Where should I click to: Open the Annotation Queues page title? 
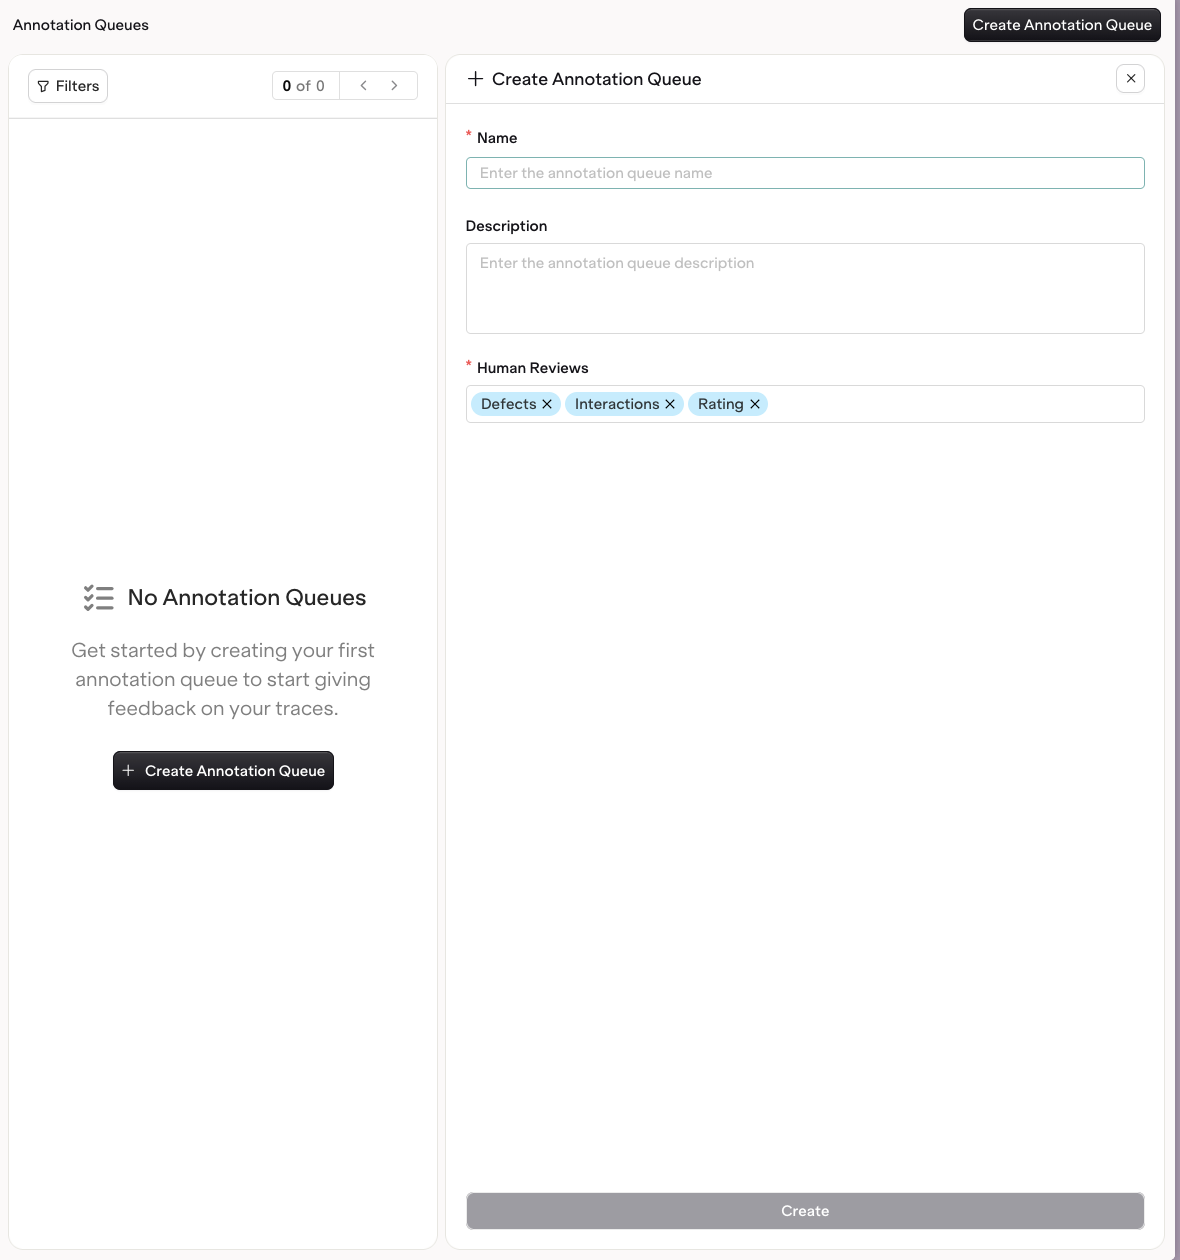pyautogui.click(x=79, y=24)
